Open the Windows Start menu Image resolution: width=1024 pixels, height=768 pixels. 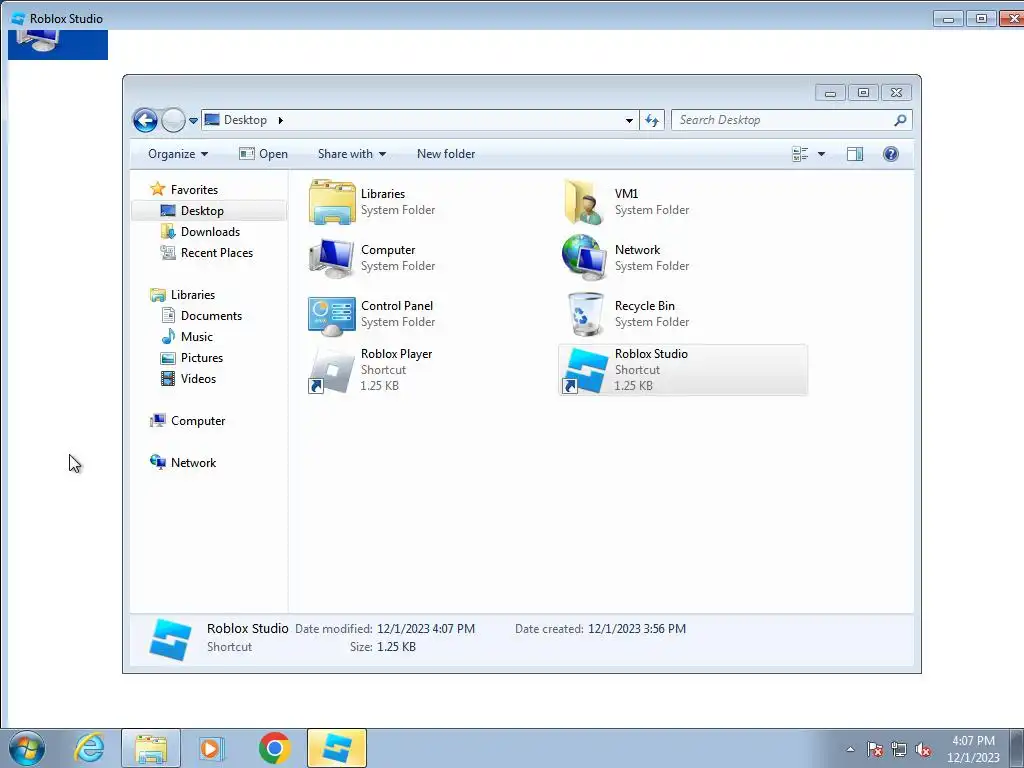tap(27, 748)
